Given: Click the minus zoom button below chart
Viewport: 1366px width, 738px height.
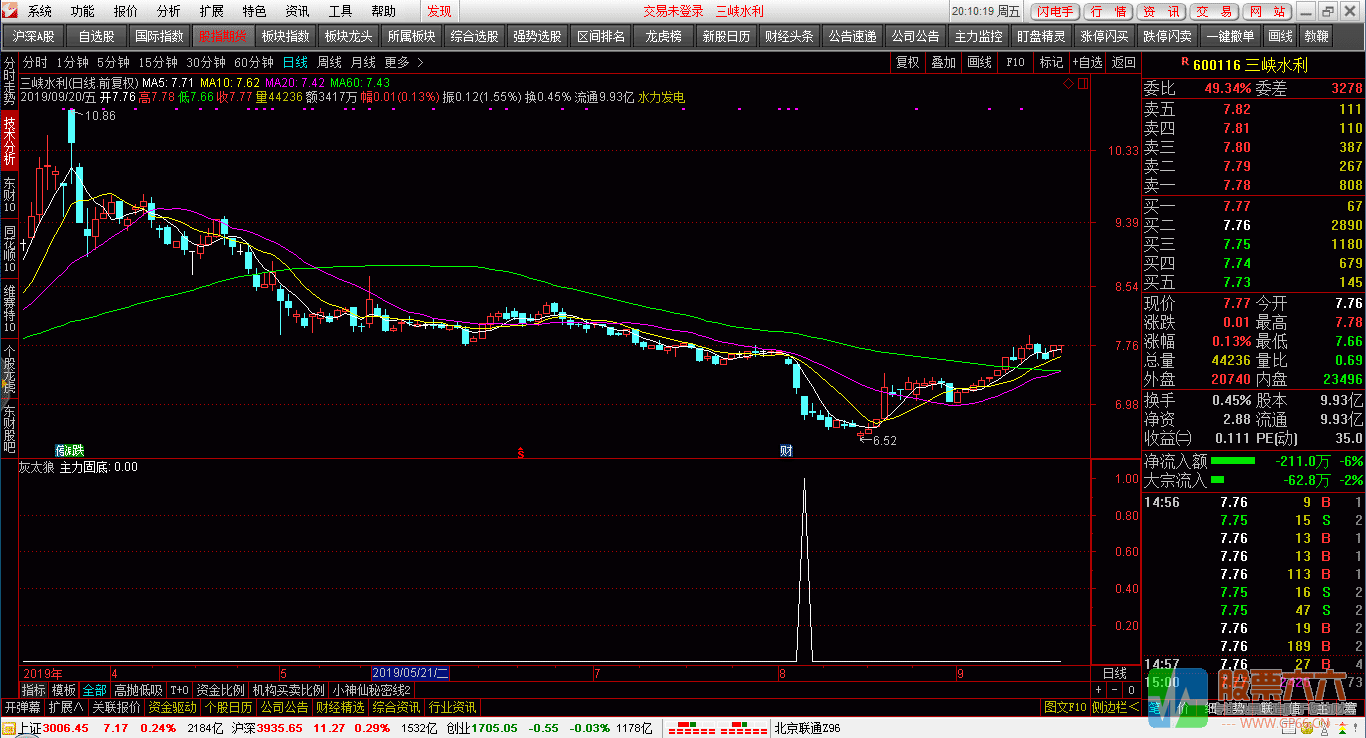Looking at the screenshot, I should tap(1114, 690).
